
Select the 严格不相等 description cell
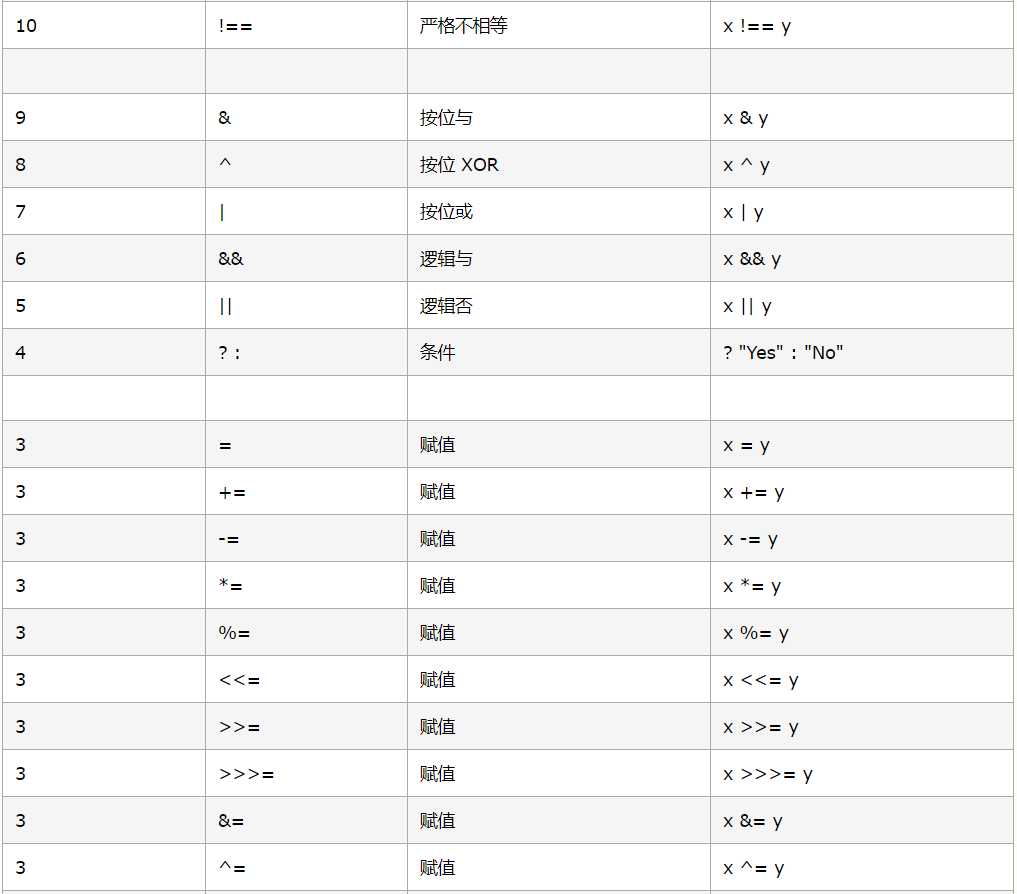pos(558,25)
